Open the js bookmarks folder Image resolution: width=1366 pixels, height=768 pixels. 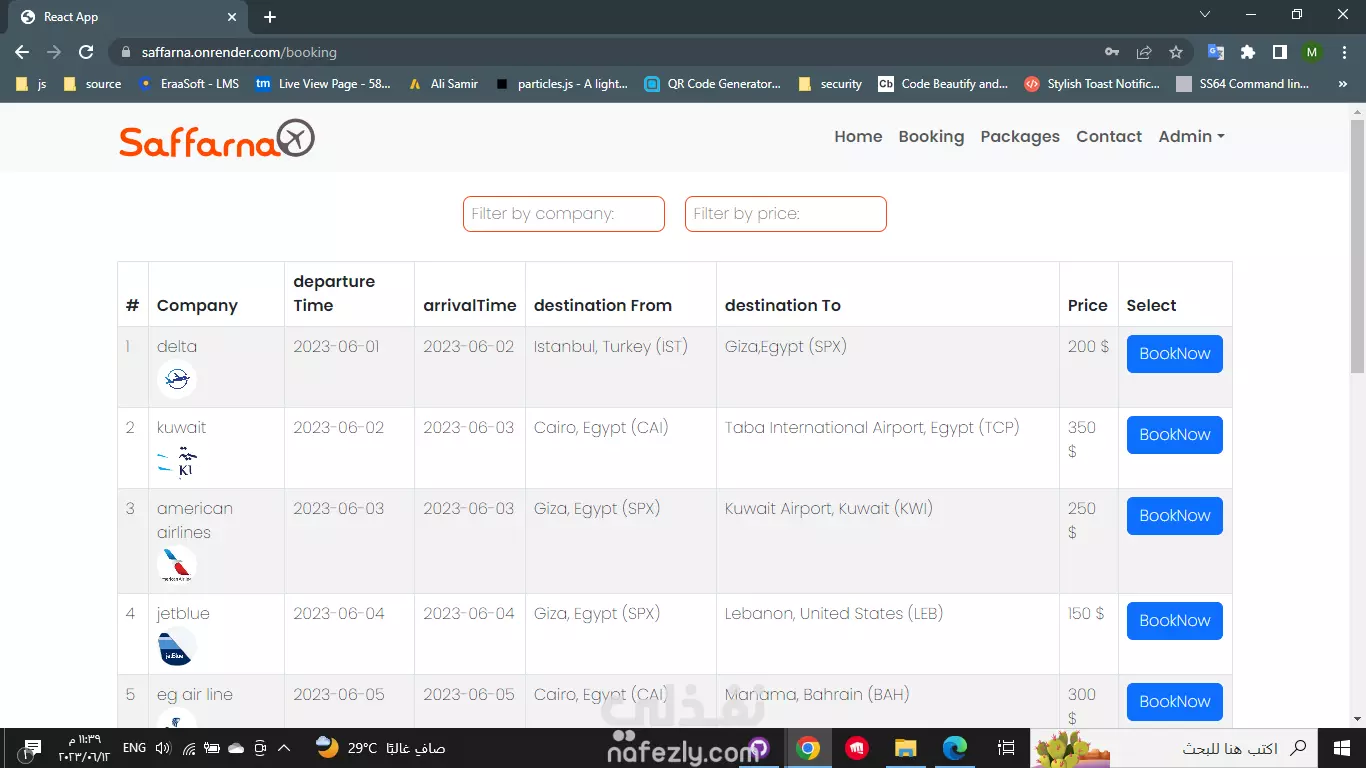coord(31,84)
